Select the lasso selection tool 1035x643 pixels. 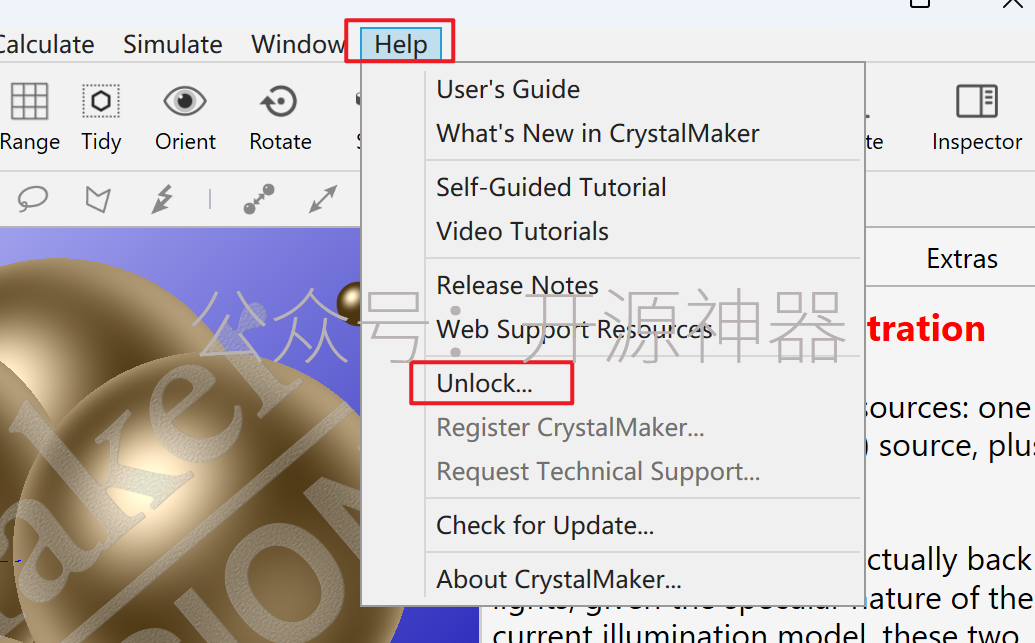click(x=32, y=198)
